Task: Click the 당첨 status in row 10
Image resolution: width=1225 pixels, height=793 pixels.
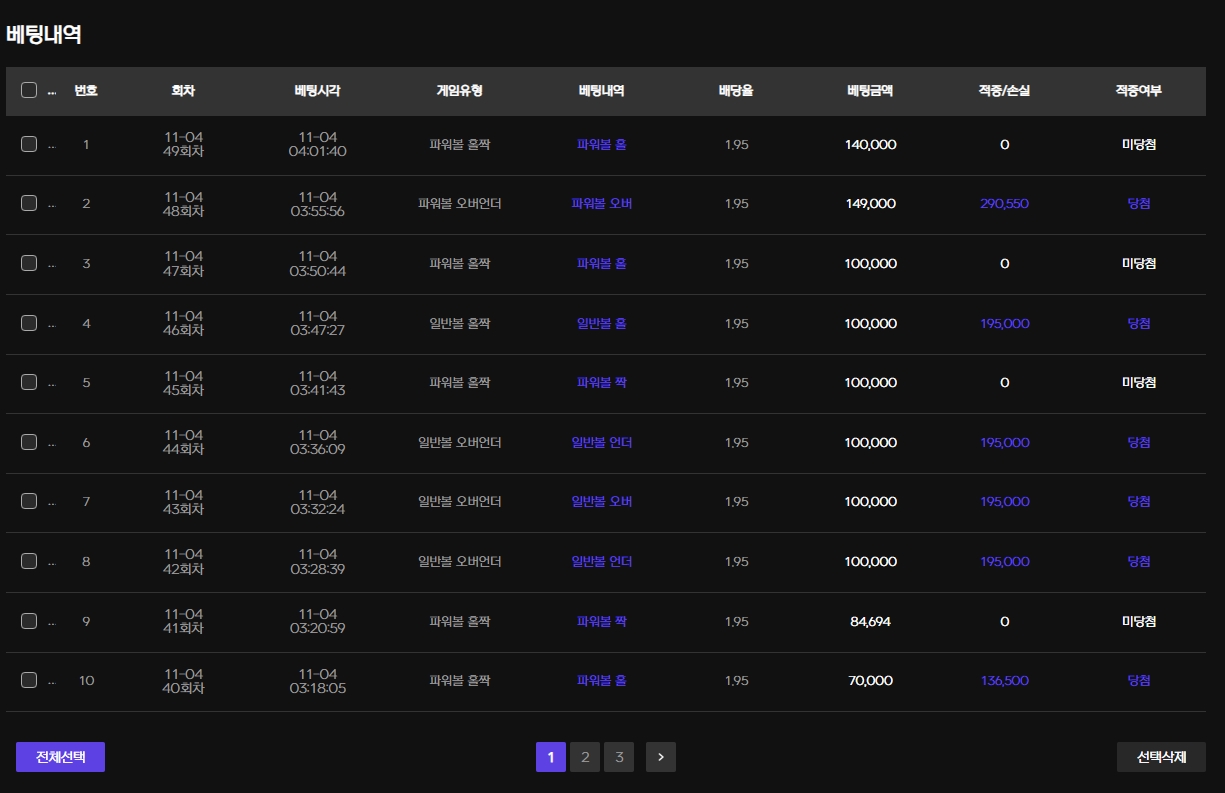Action: (1138, 680)
